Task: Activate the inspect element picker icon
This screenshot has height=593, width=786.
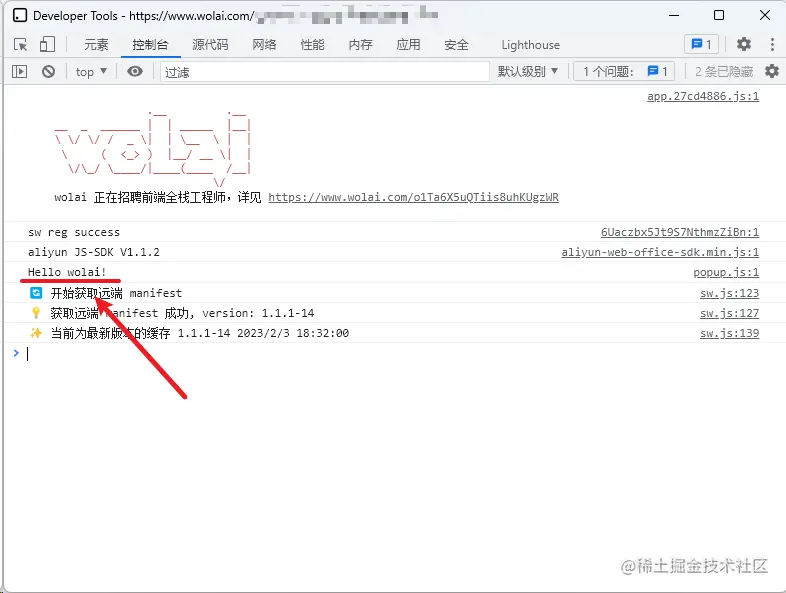Action: tap(21, 45)
